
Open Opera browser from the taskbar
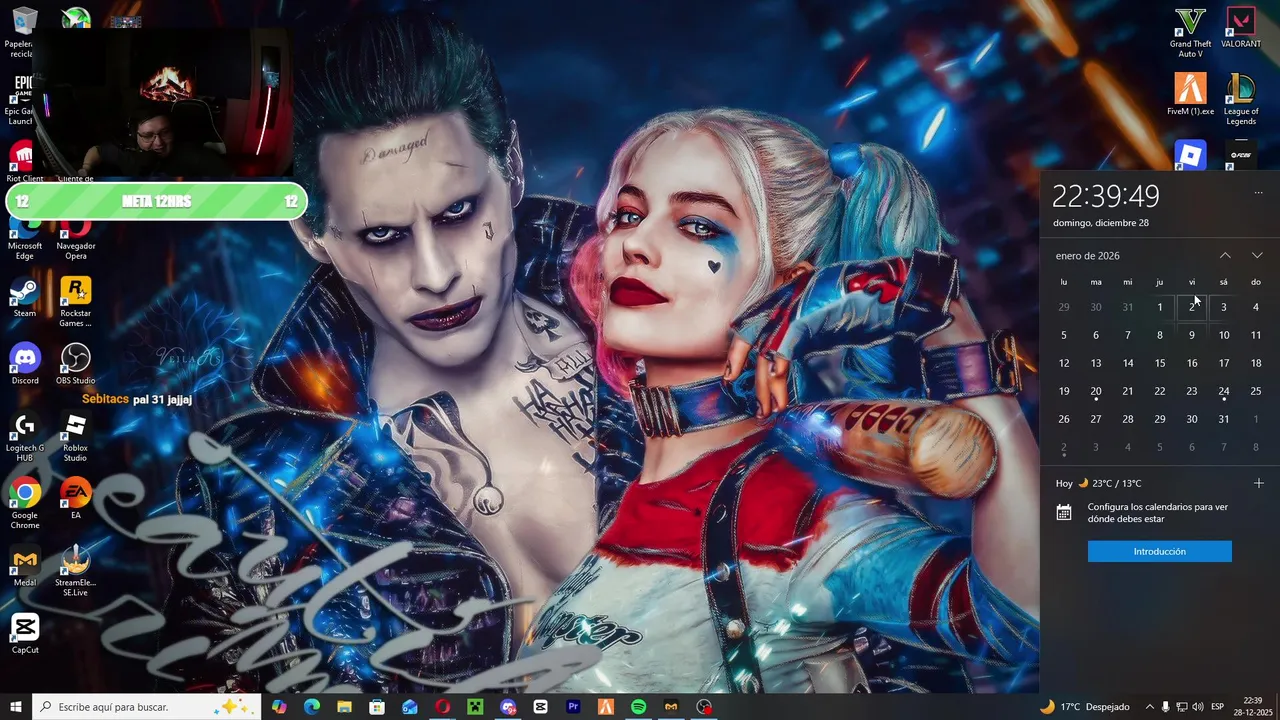coord(443,707)
